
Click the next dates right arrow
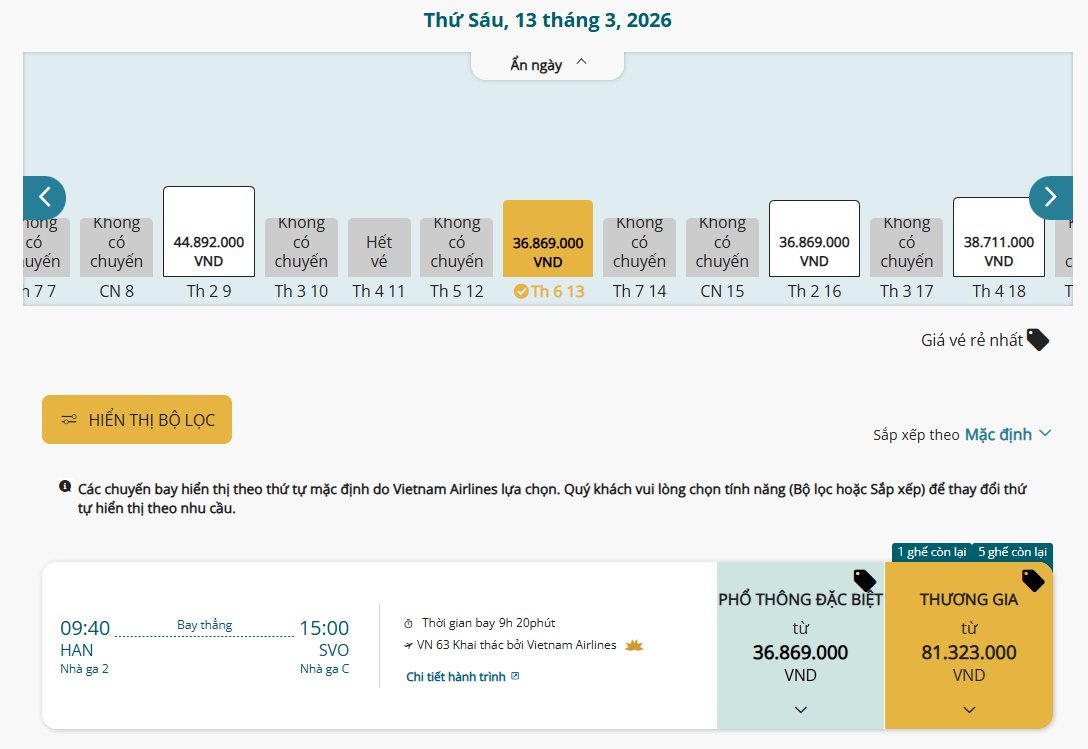click(1050, 197)
